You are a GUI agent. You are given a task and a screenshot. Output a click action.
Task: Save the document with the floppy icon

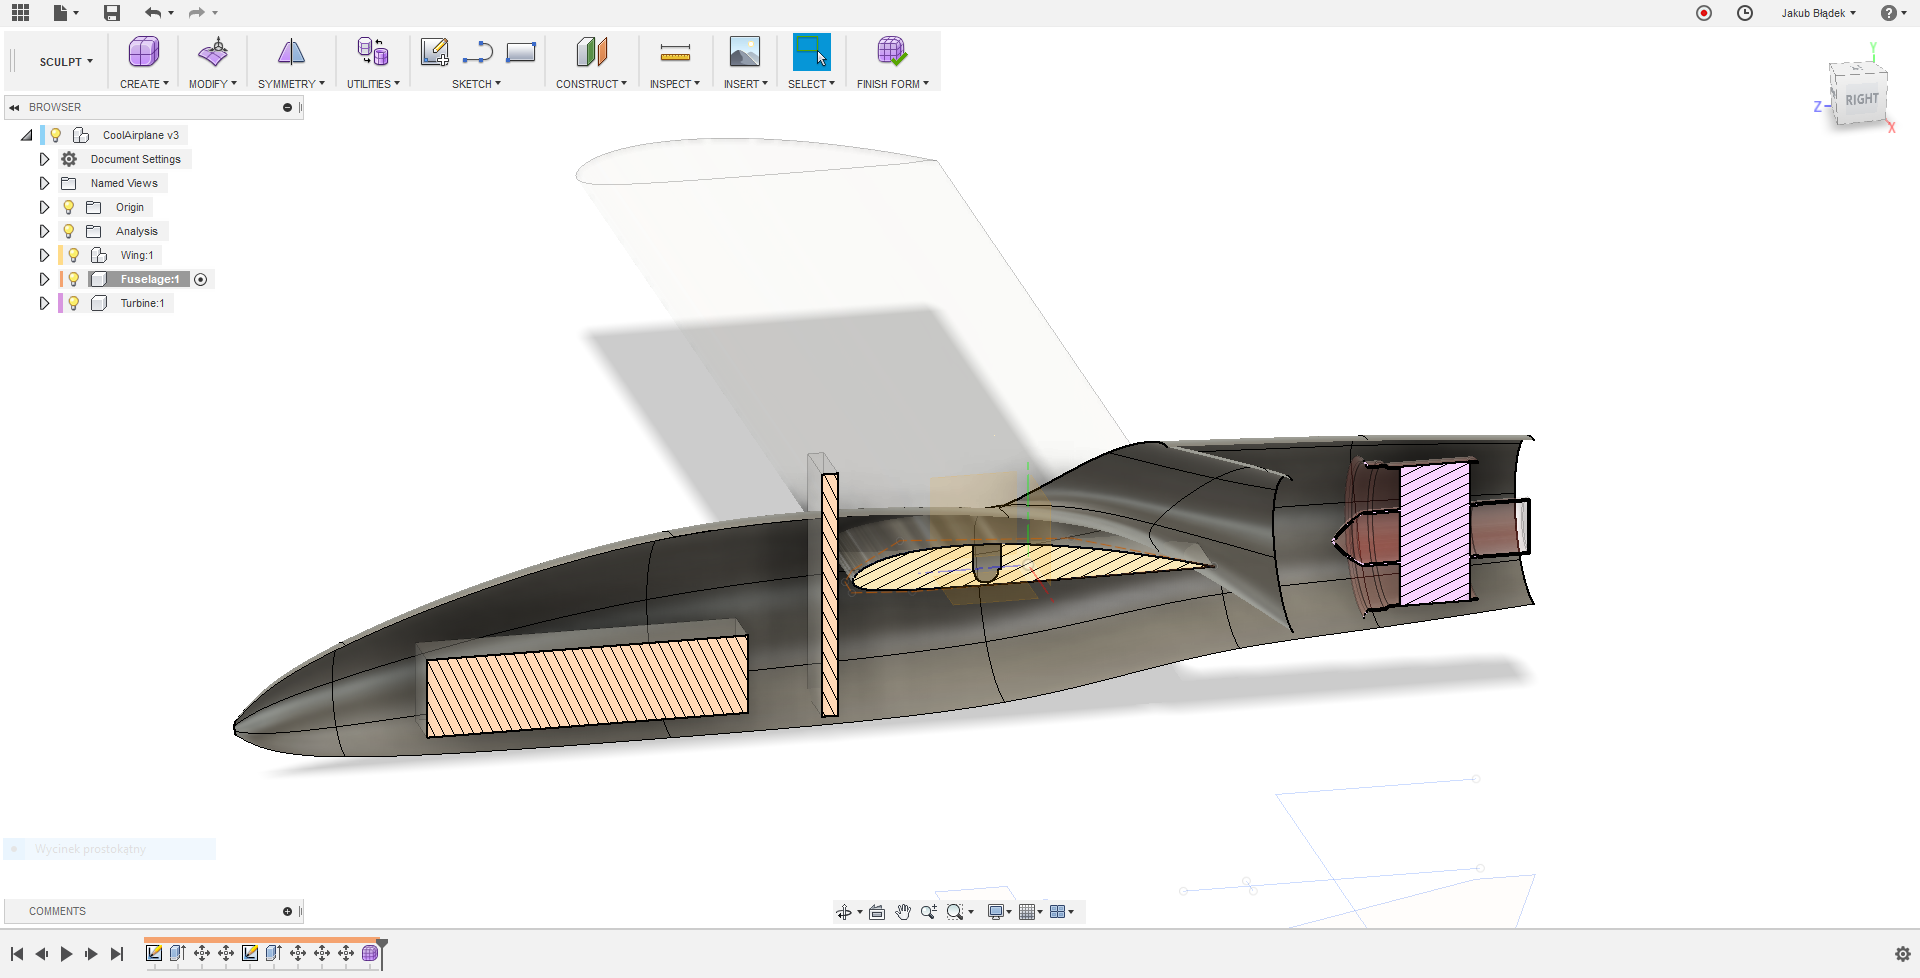(x=112, y=13)
